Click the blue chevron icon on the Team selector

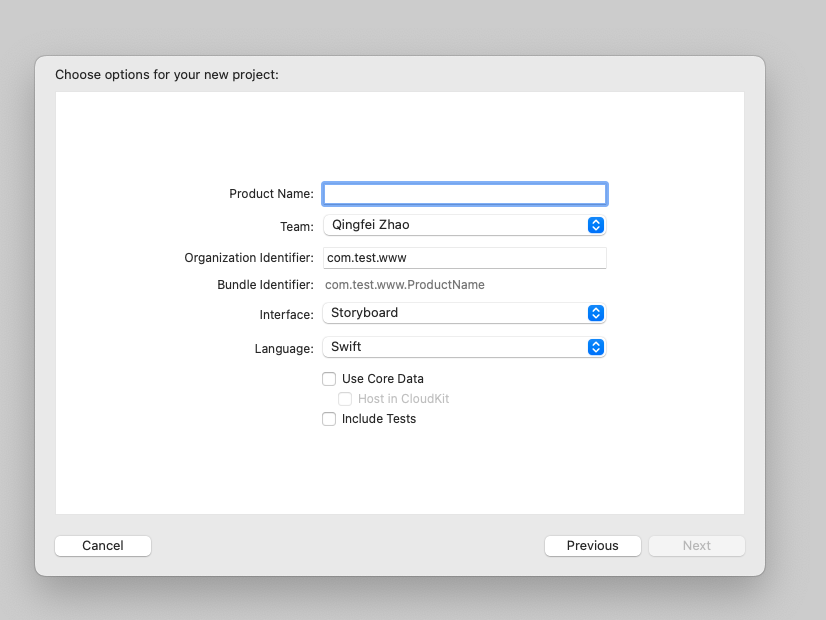(596, 225)
